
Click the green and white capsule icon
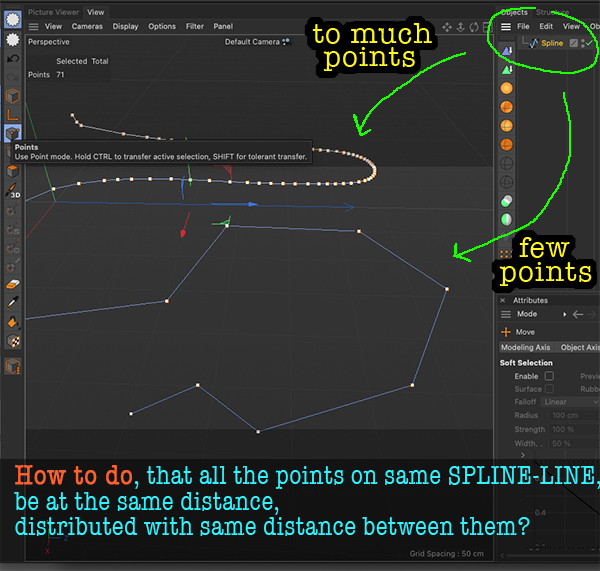507,201
